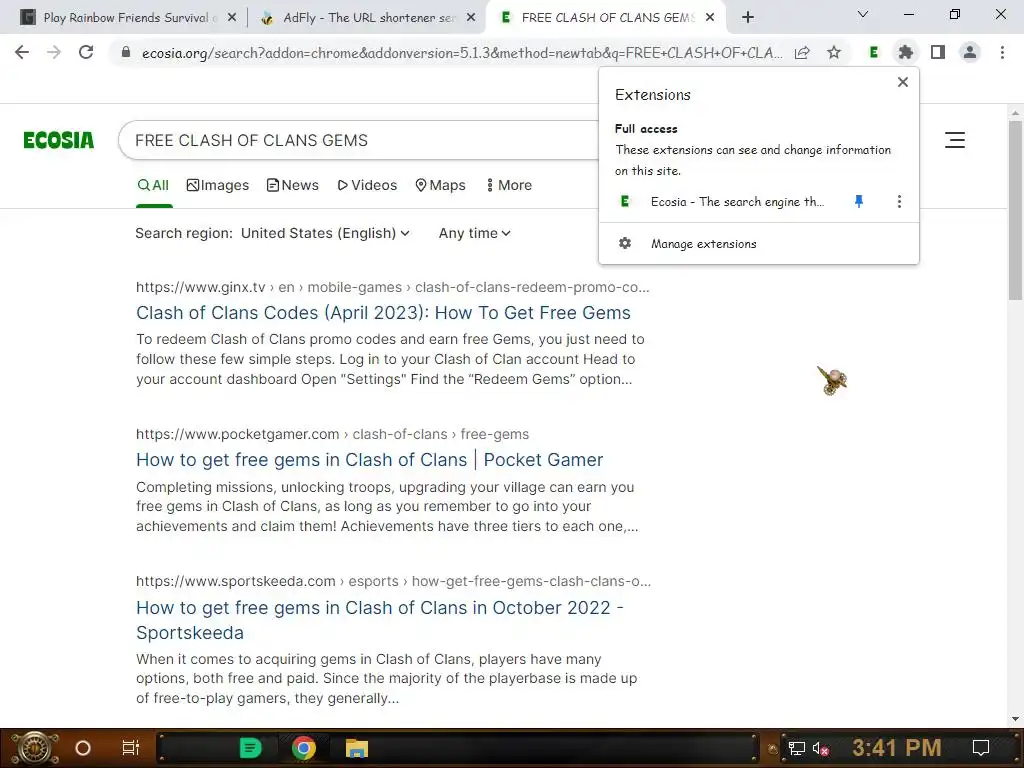This screenshot has height=768, width=1024.
Task: Switch to the Maps tab
Action: point(441,185)
